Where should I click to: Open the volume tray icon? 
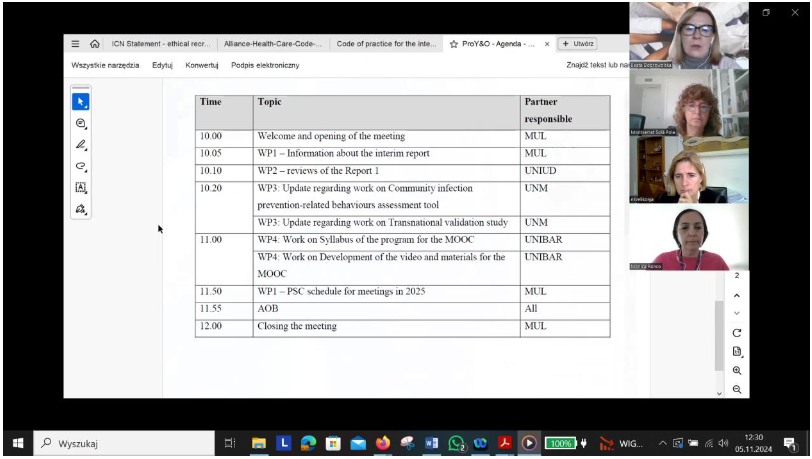(x=723, y=443)
